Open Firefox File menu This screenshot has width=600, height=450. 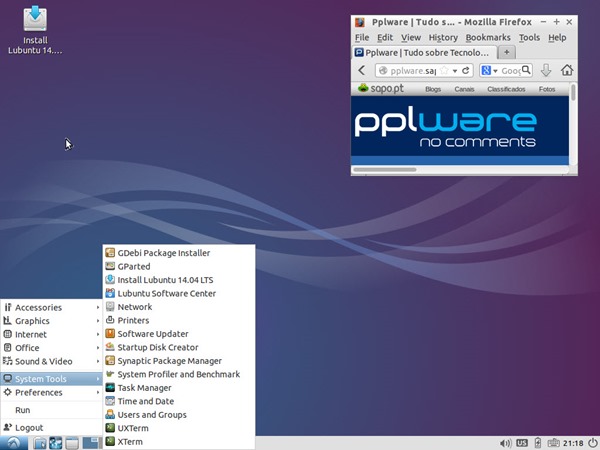pyautogui.click(x=362, y=38)
